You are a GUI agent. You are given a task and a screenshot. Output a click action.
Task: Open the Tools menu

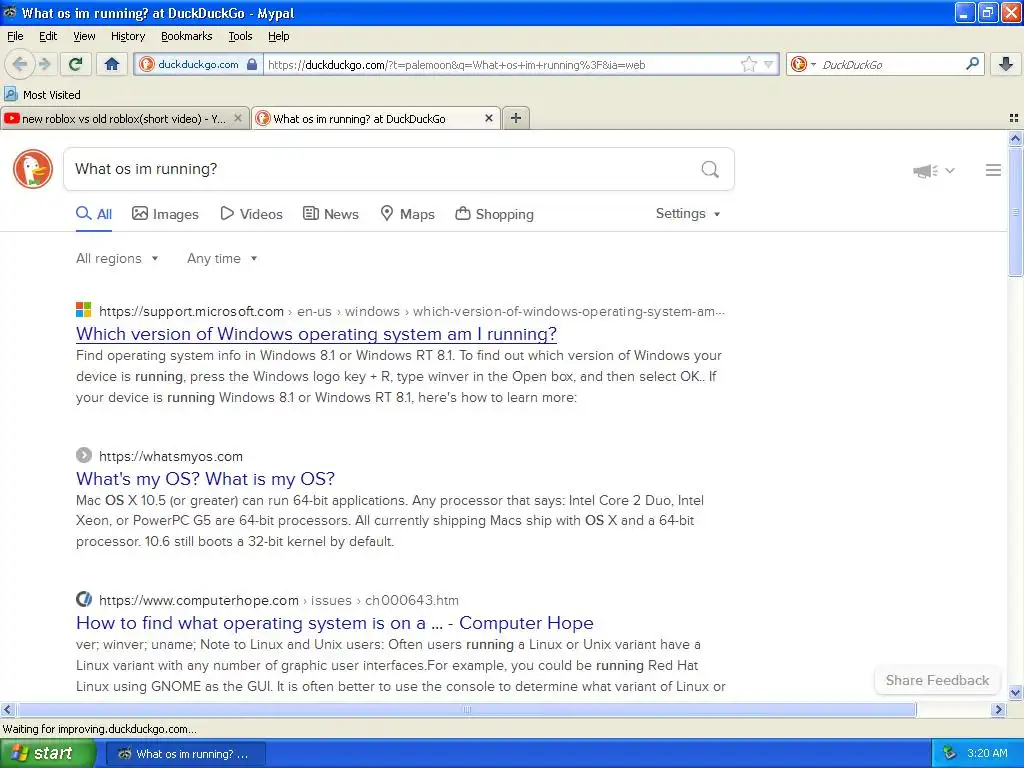(x=240, y=36)
